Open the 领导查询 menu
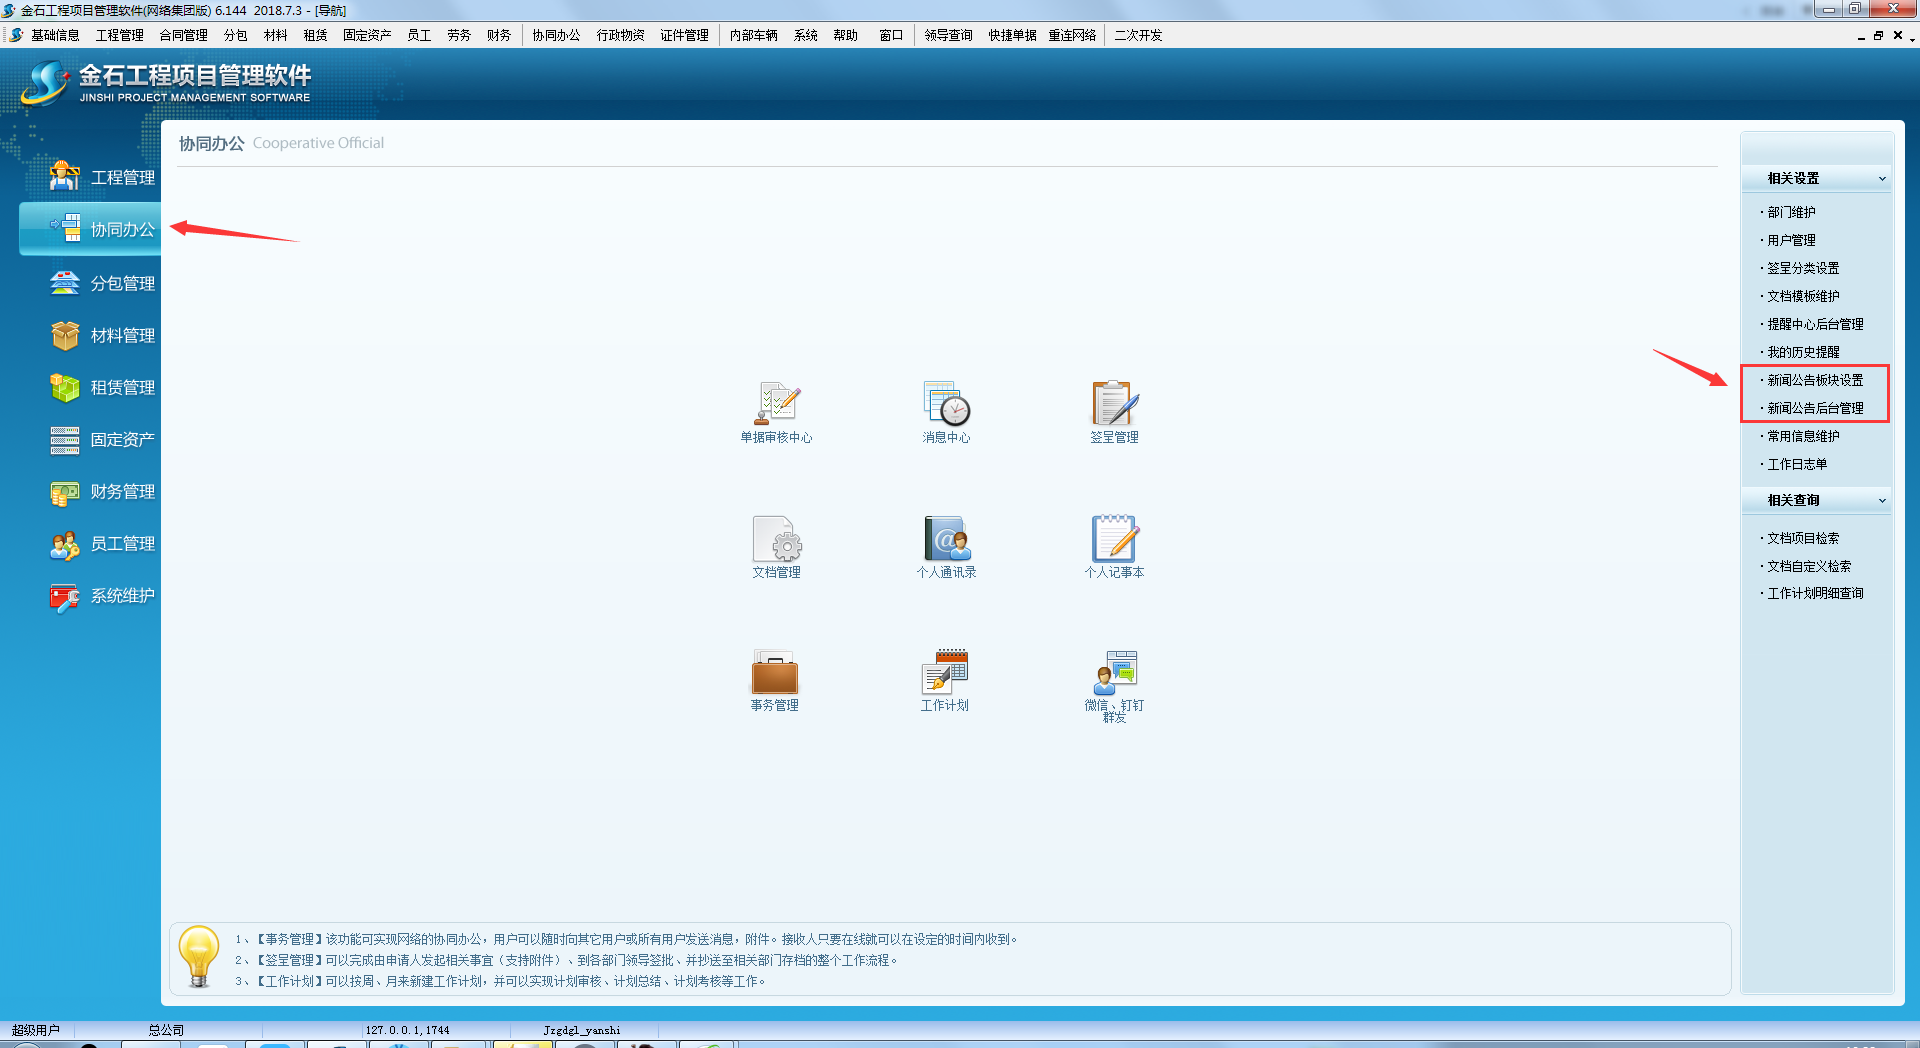 [x=948, y=35]
